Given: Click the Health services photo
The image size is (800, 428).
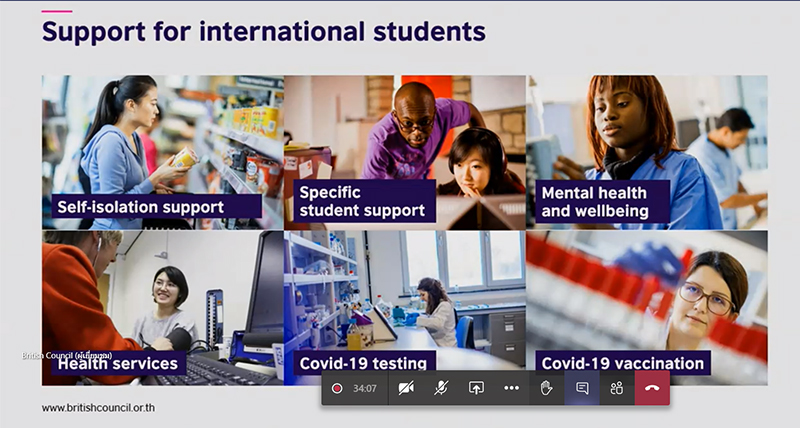Looking at the screenshot, I should [162, 308].
